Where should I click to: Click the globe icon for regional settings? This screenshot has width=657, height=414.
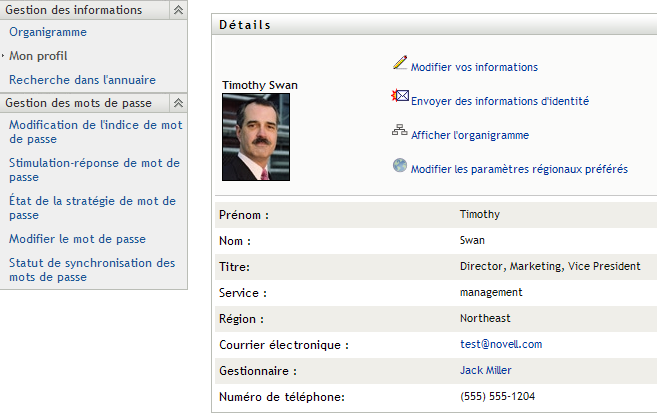(400, 166)
